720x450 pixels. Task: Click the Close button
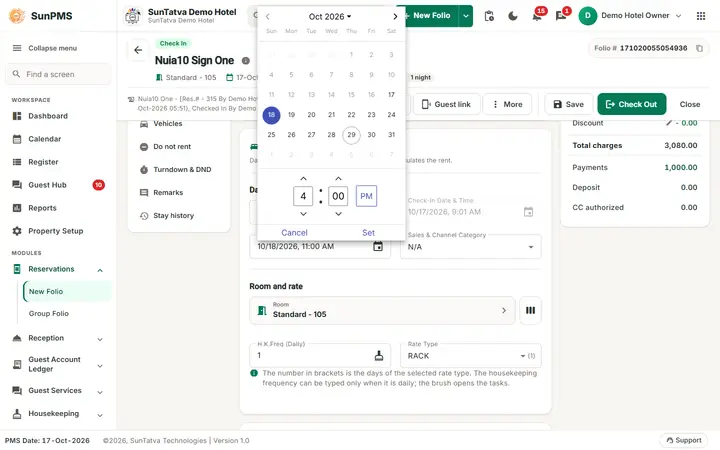[x=690, y=104]
